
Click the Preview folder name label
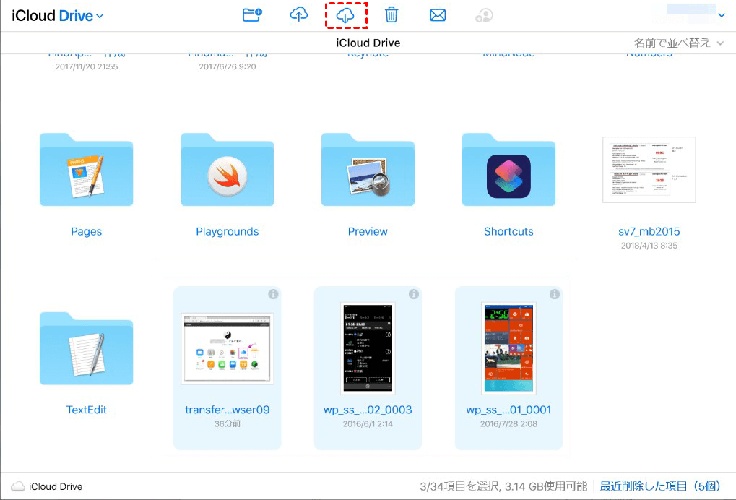pyautogui.click(x=368, y=231)
